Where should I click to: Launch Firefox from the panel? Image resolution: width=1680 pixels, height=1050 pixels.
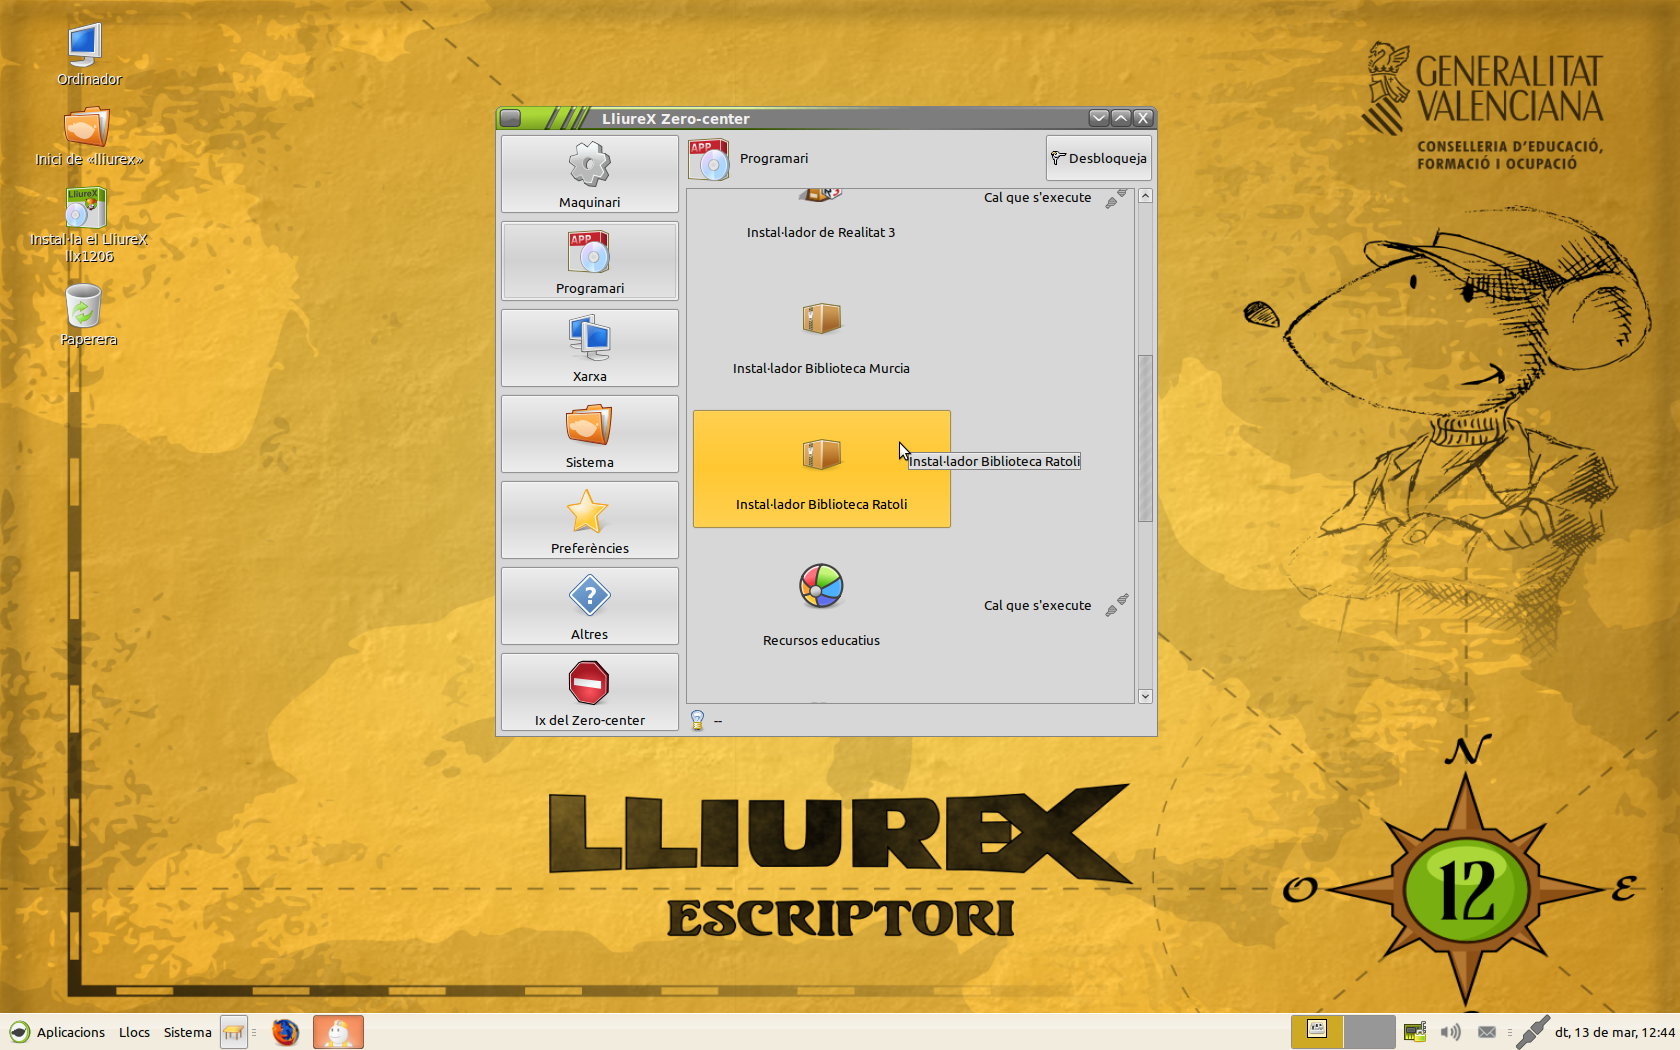[x=285, y=1032]
